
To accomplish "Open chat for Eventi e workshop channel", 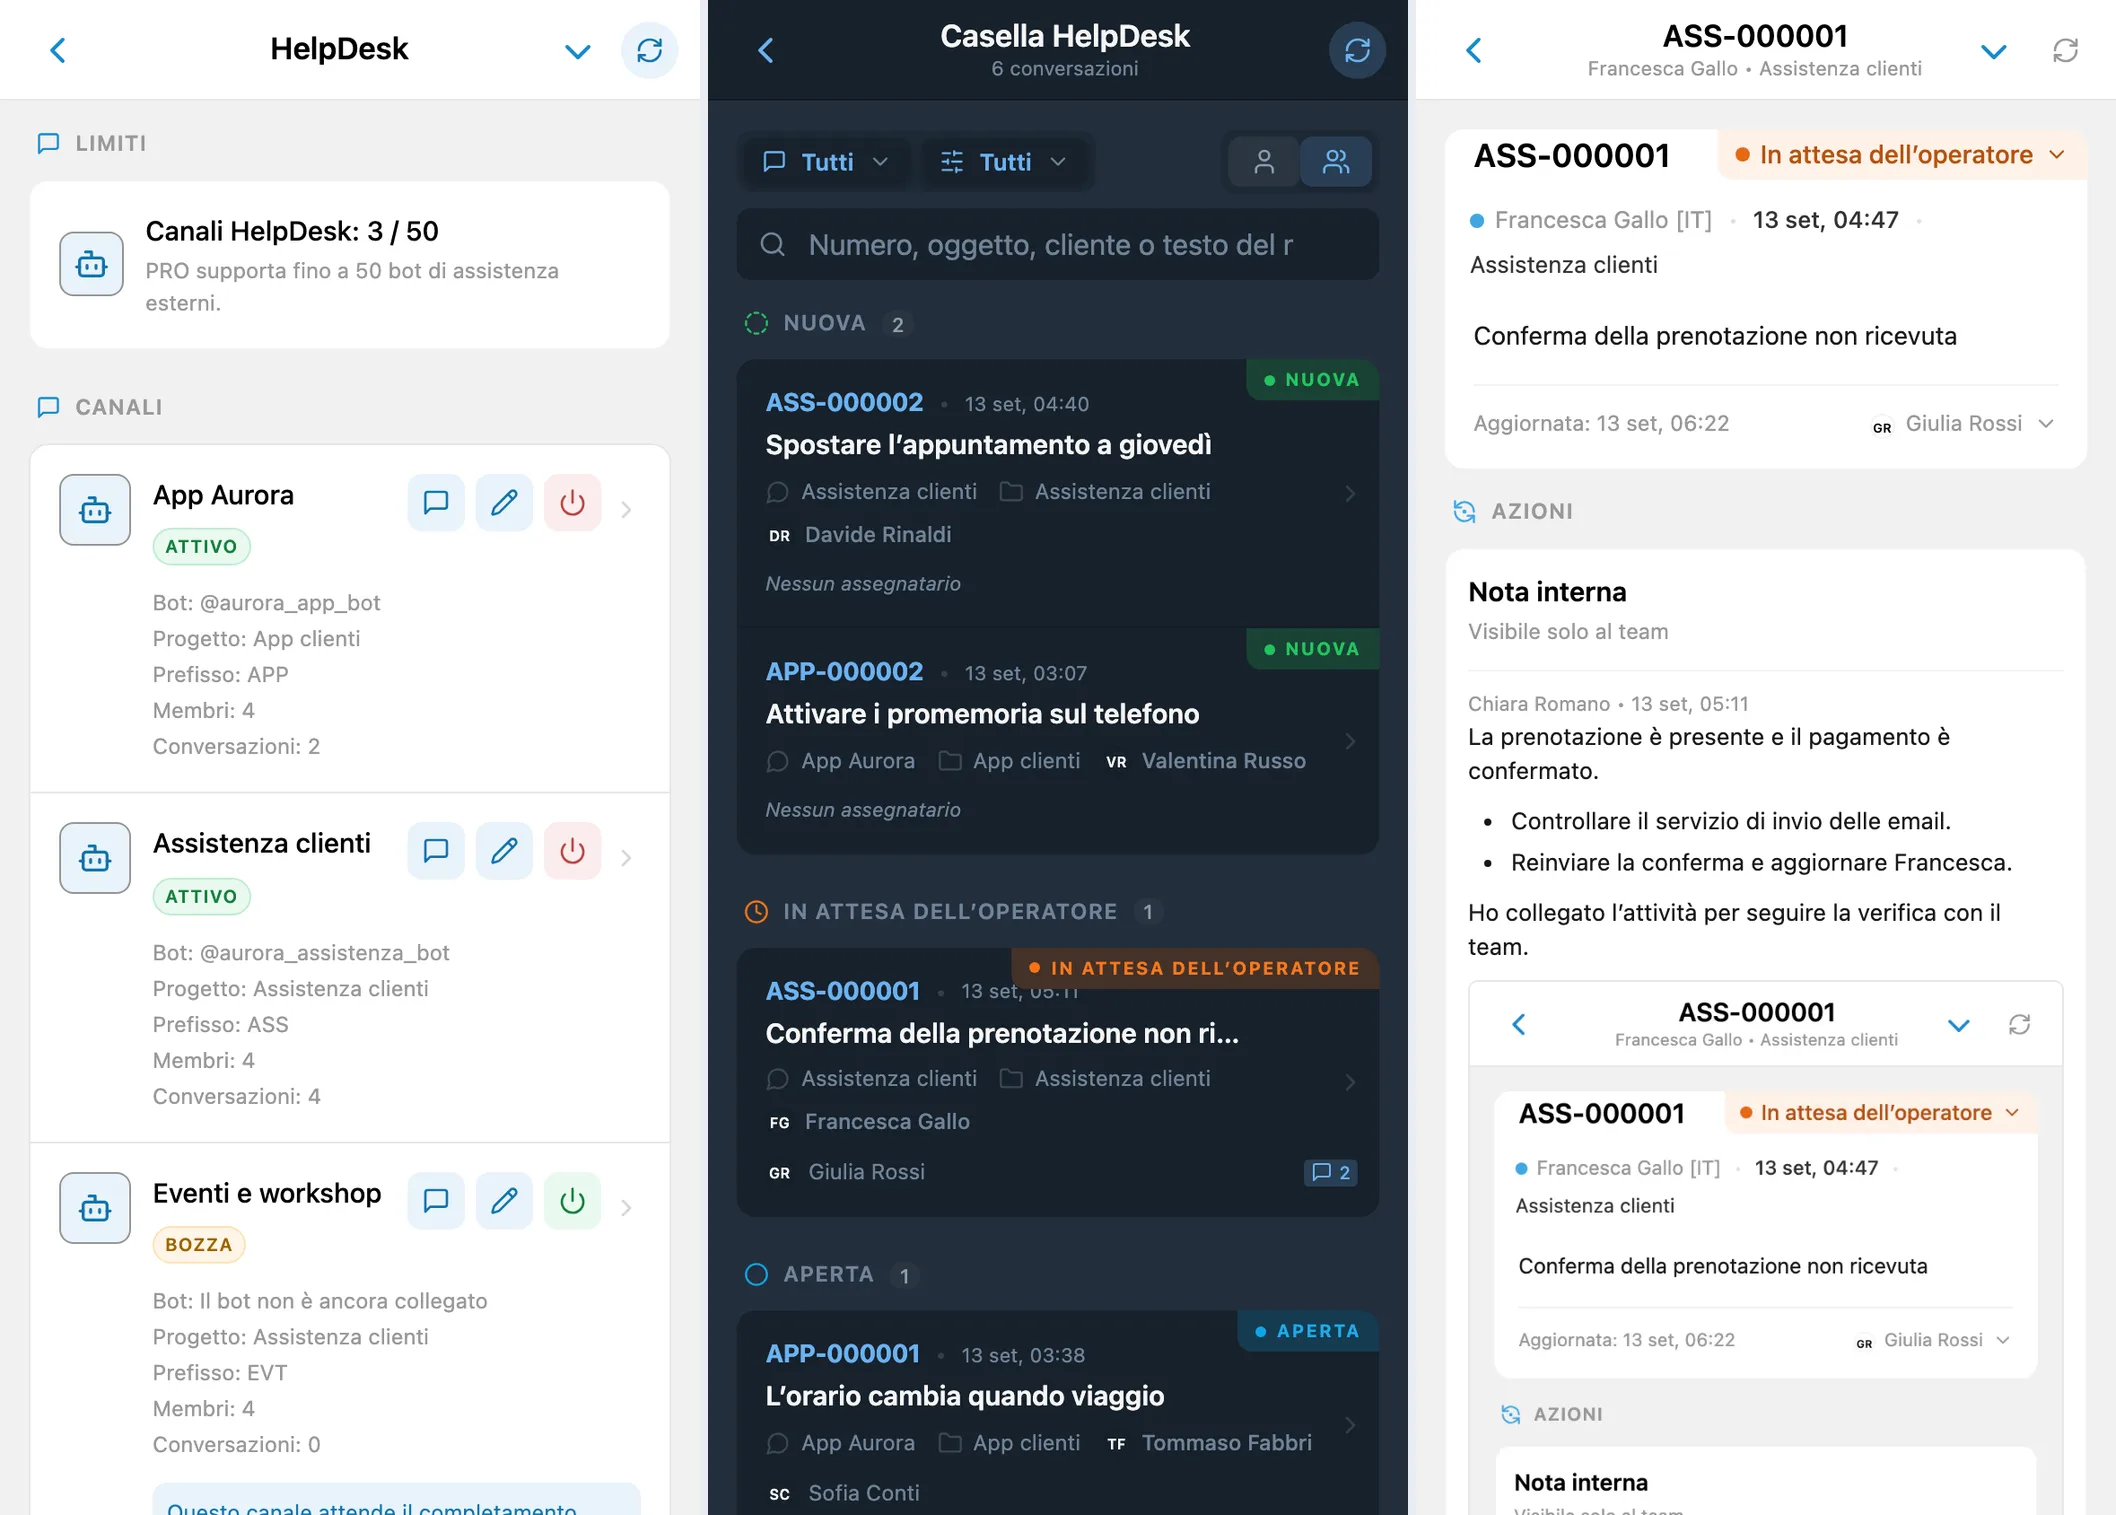I will point(436,1200).
